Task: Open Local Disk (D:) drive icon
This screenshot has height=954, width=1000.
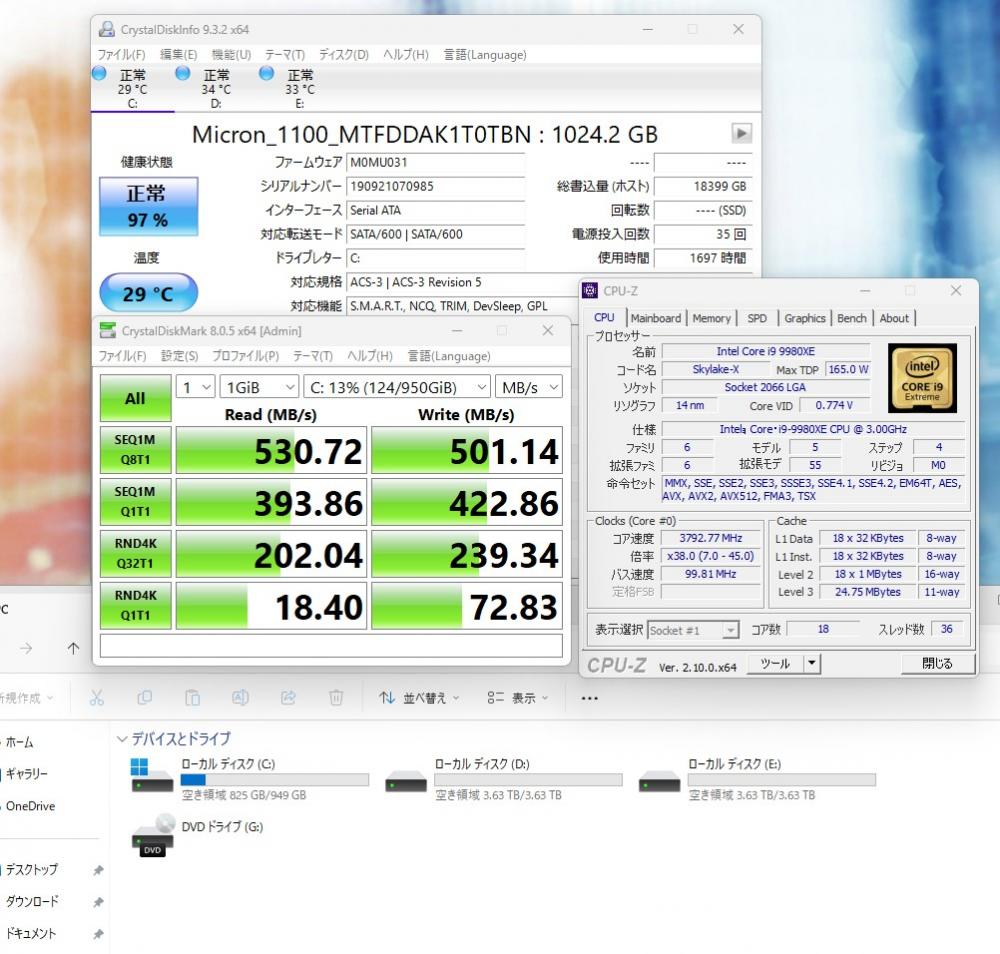Action: [x=406, y=781]
